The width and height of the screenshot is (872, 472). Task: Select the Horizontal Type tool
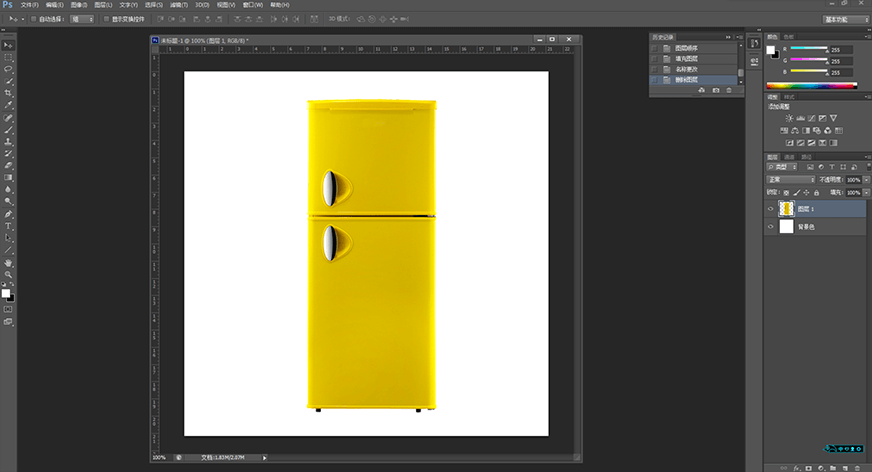coord(8,226)
